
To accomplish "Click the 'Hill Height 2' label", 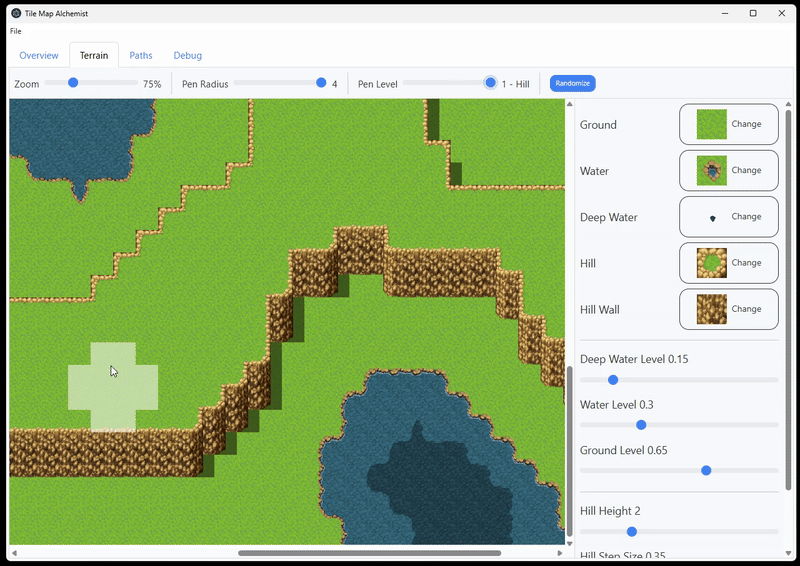I will point(610,511).
